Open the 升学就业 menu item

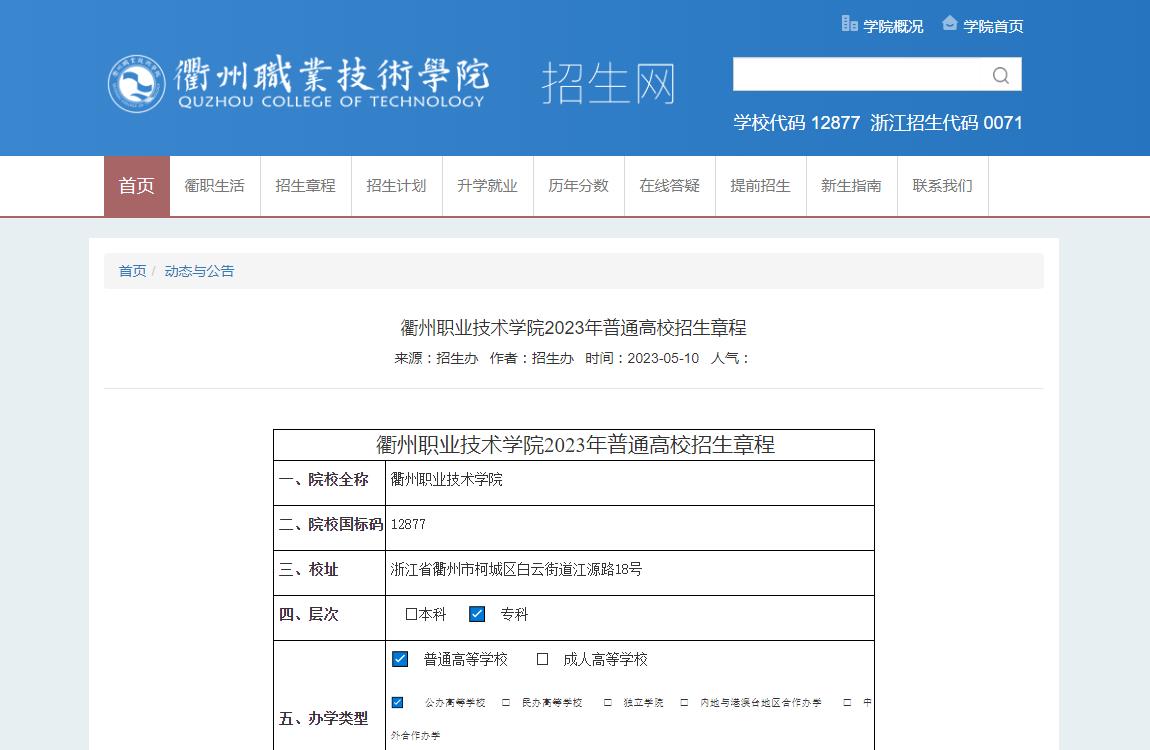tap(487, 185)
